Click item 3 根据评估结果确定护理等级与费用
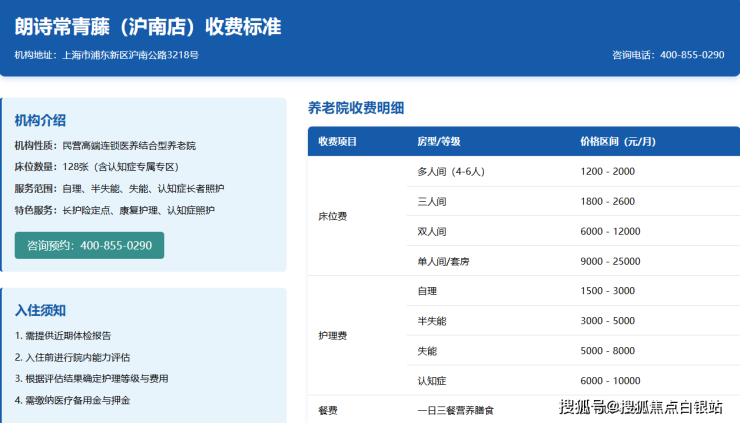The width and height of the screenshot is (740, 423). click(92, 379)
